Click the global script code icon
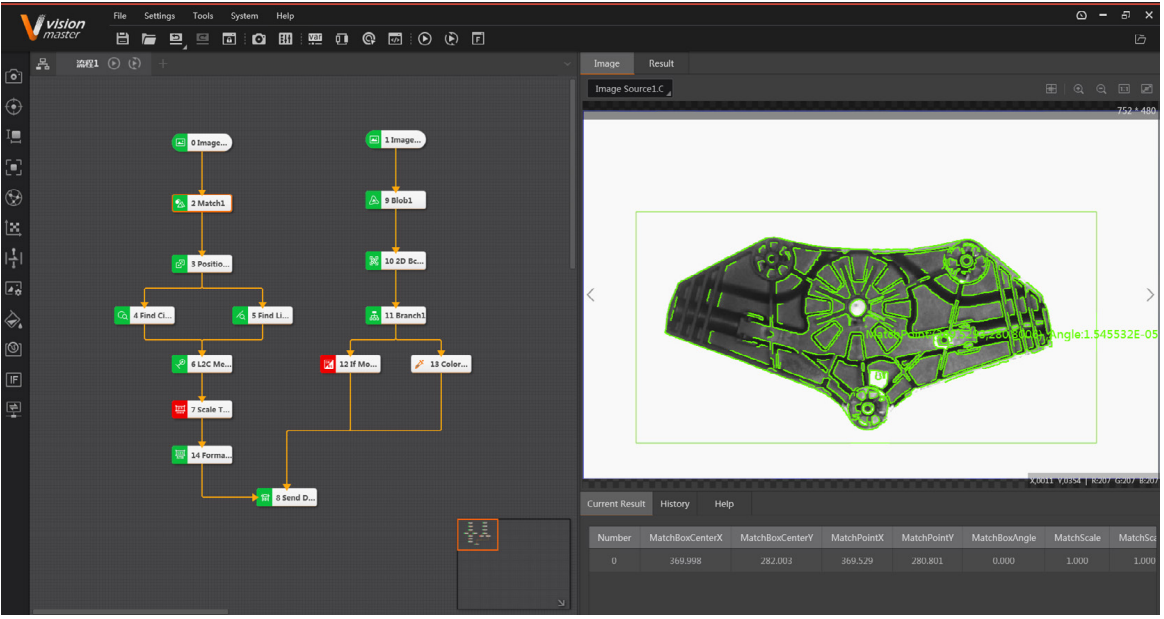This screenshot has height=619, width=1164. [x=395, y=39]
